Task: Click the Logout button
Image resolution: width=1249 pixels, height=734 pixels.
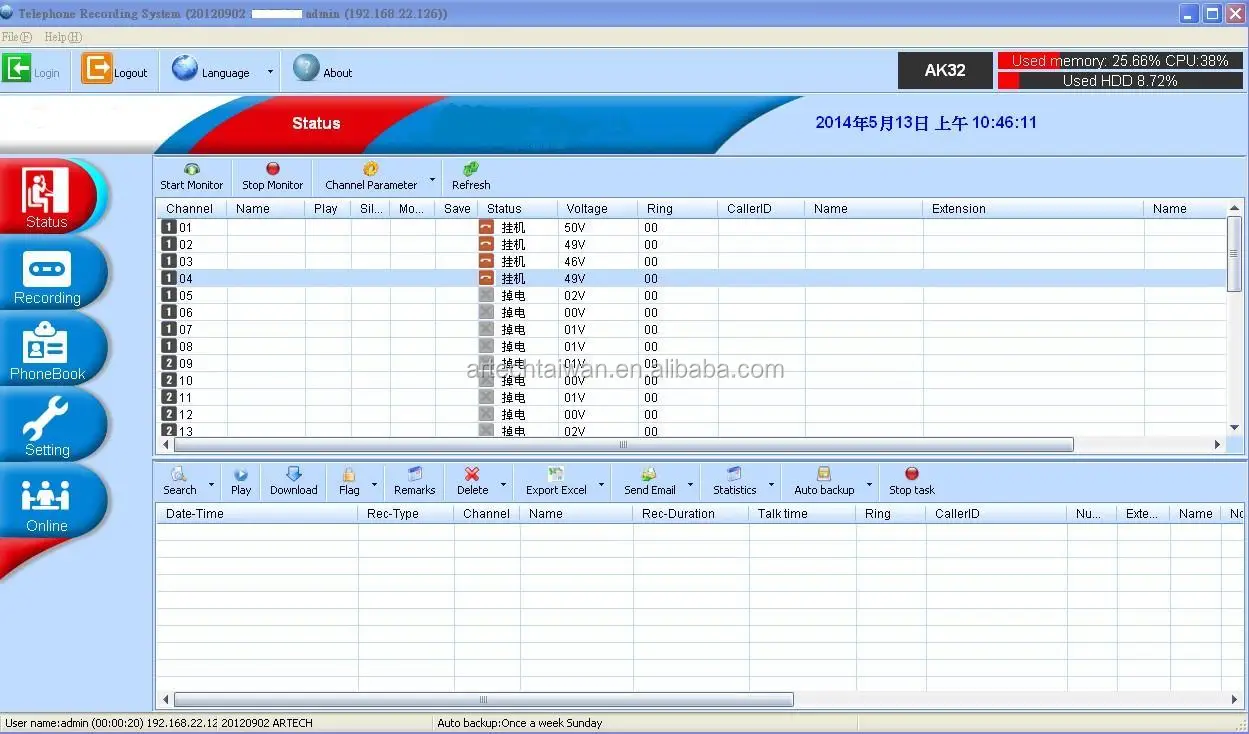Action: coord(115,70)
